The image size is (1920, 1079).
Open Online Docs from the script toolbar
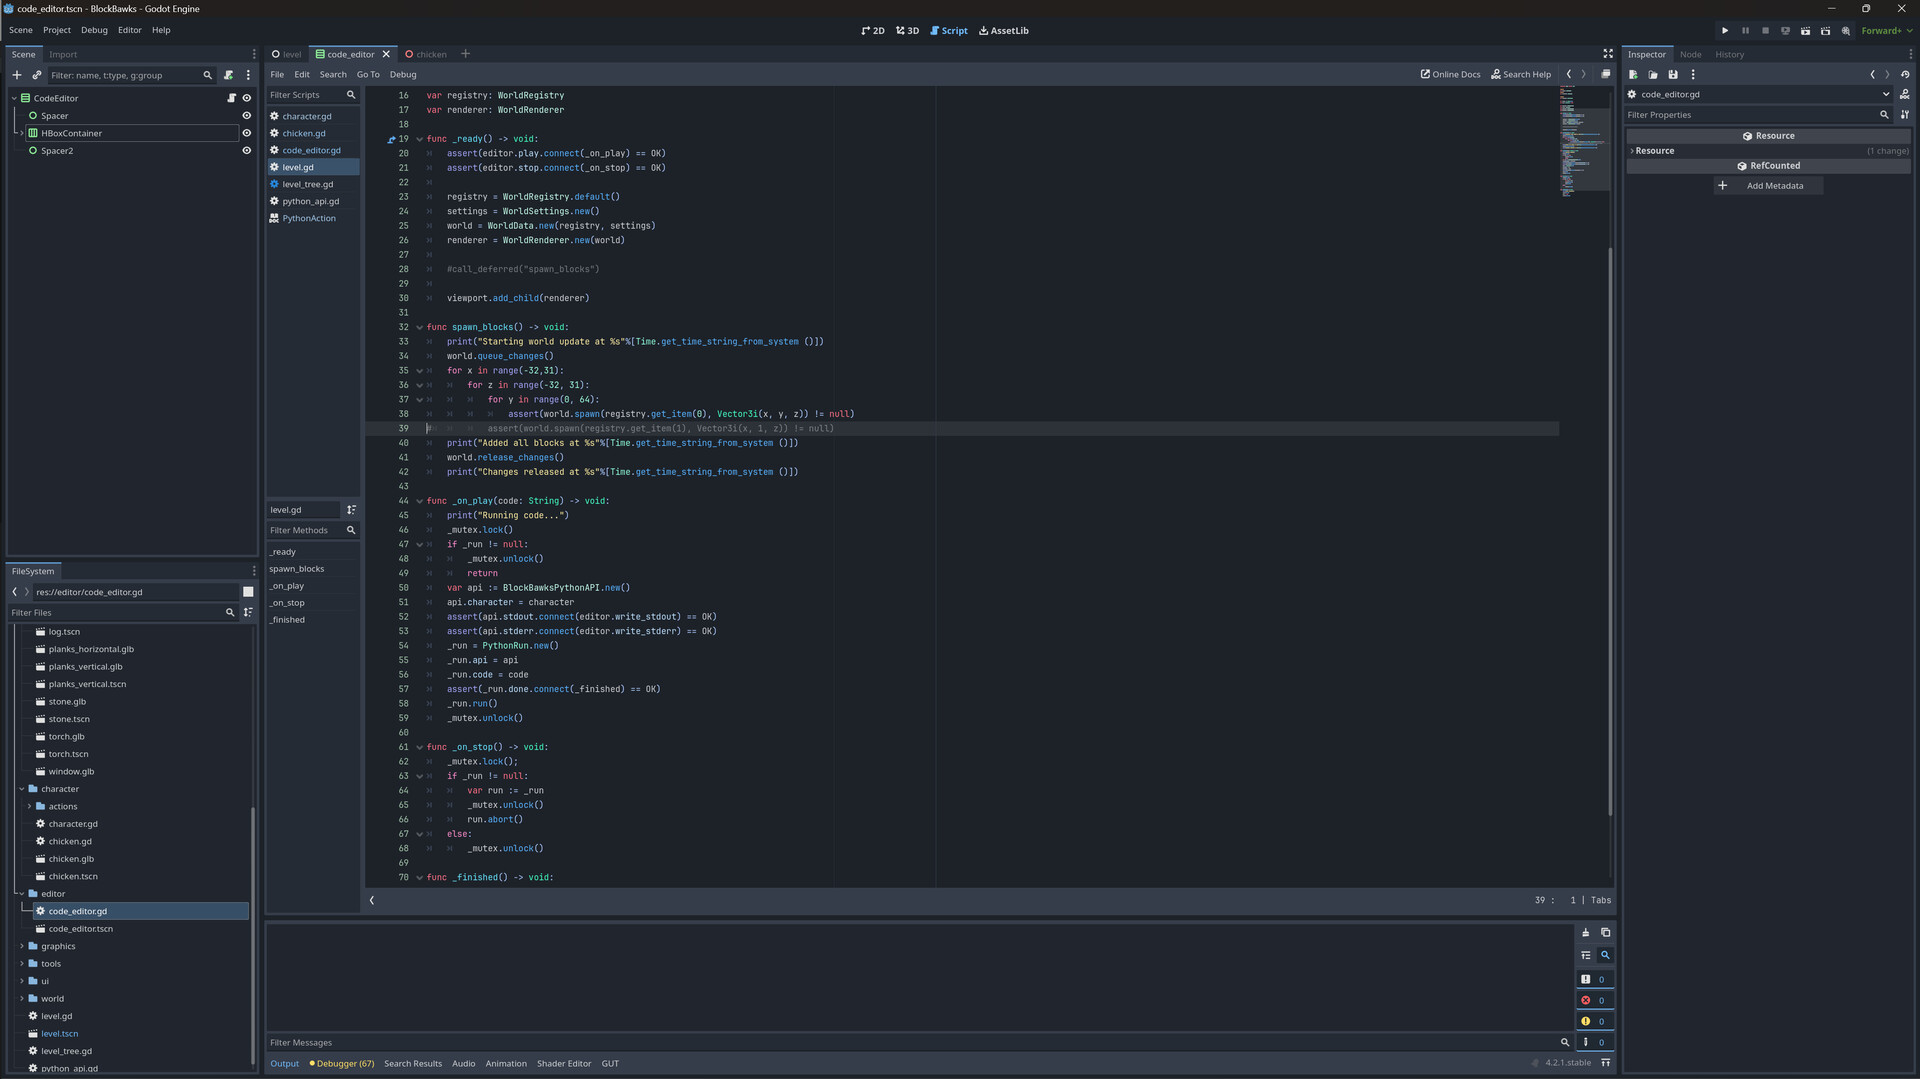tap(1450, 74)
